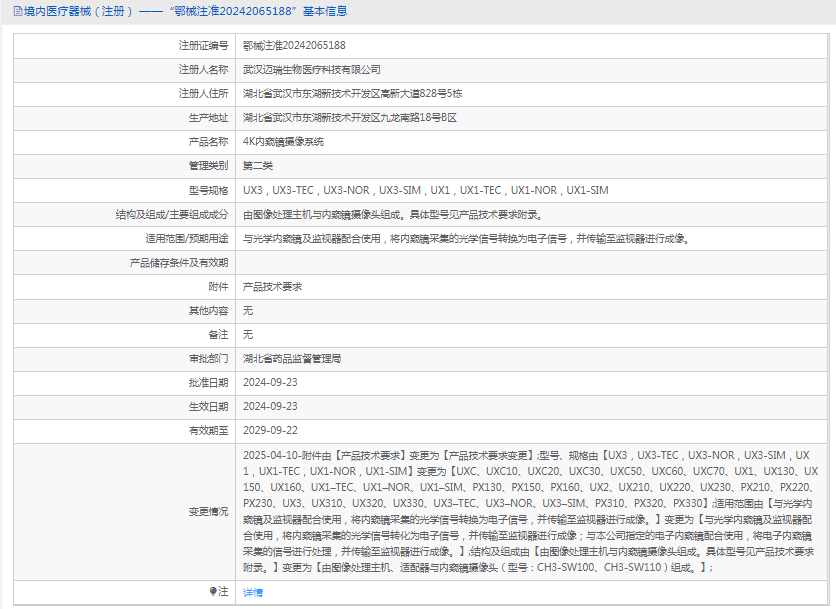Click intended use text 与光学内窥镜及监视器配合使用
The width and height of the screenshot is (836, 609).
pyautogui.click(x=467, y=238)
